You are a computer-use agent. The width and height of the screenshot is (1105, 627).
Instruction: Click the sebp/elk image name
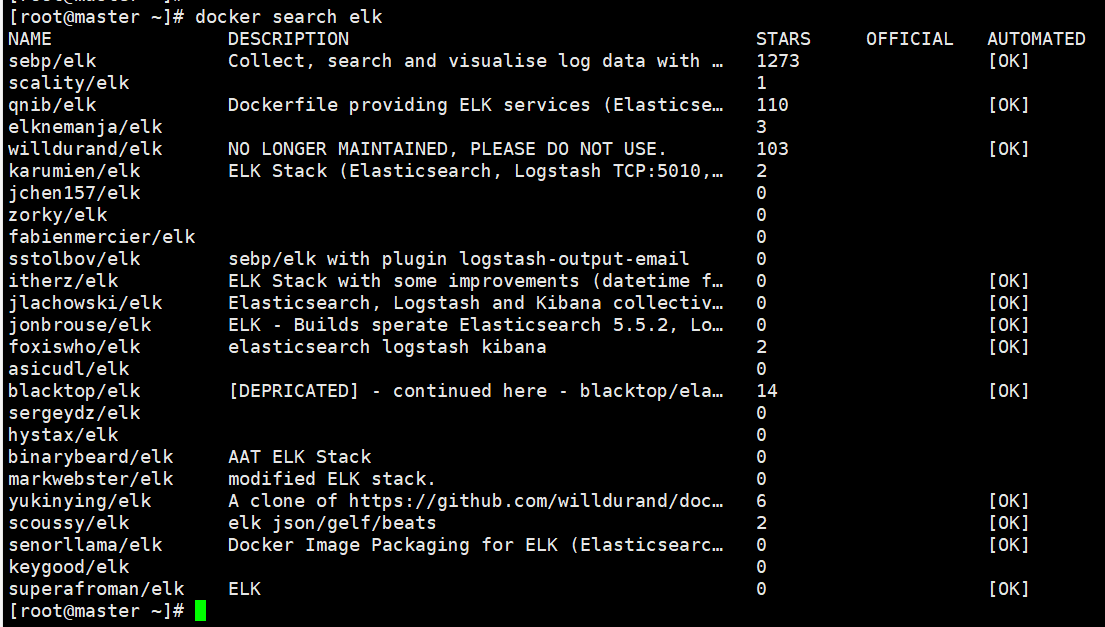(52, 61)
